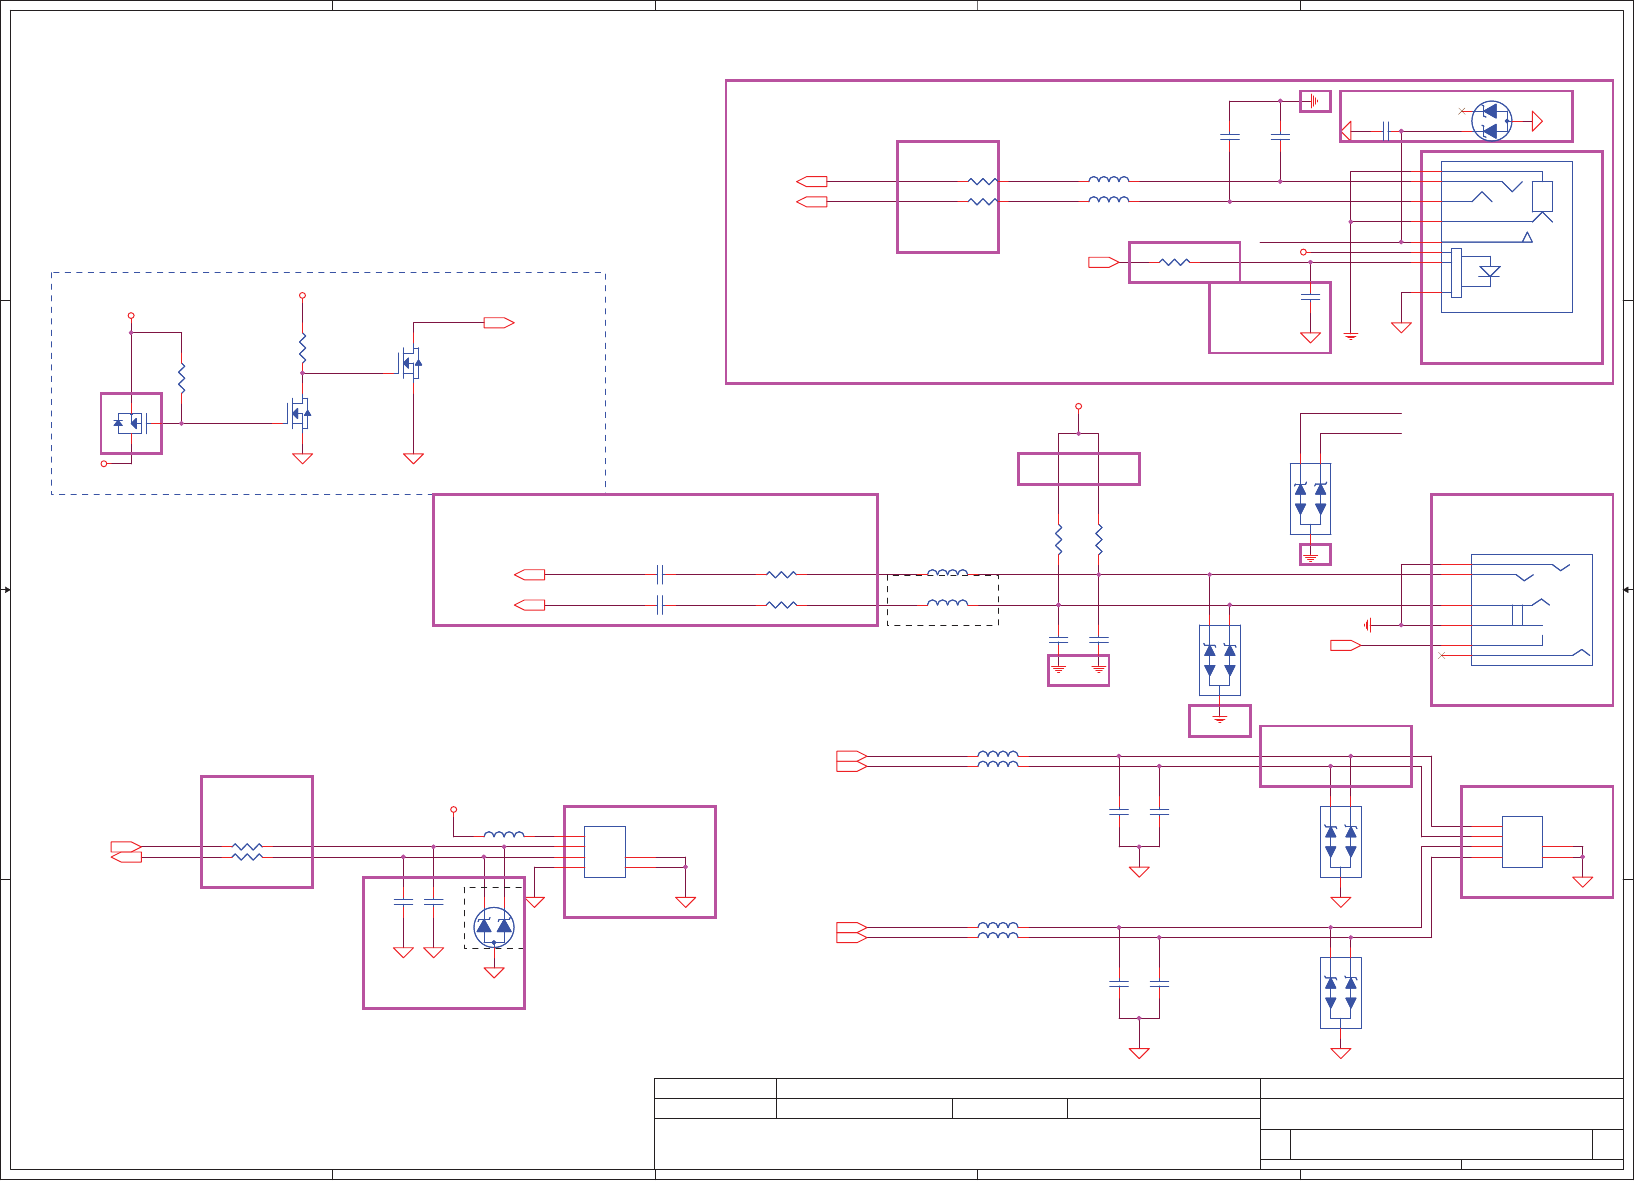This screenshot has height=1181, width=1634.
Task: Select the bottom-most TVS diode array on the sheet
Action: pos(1341,993)
